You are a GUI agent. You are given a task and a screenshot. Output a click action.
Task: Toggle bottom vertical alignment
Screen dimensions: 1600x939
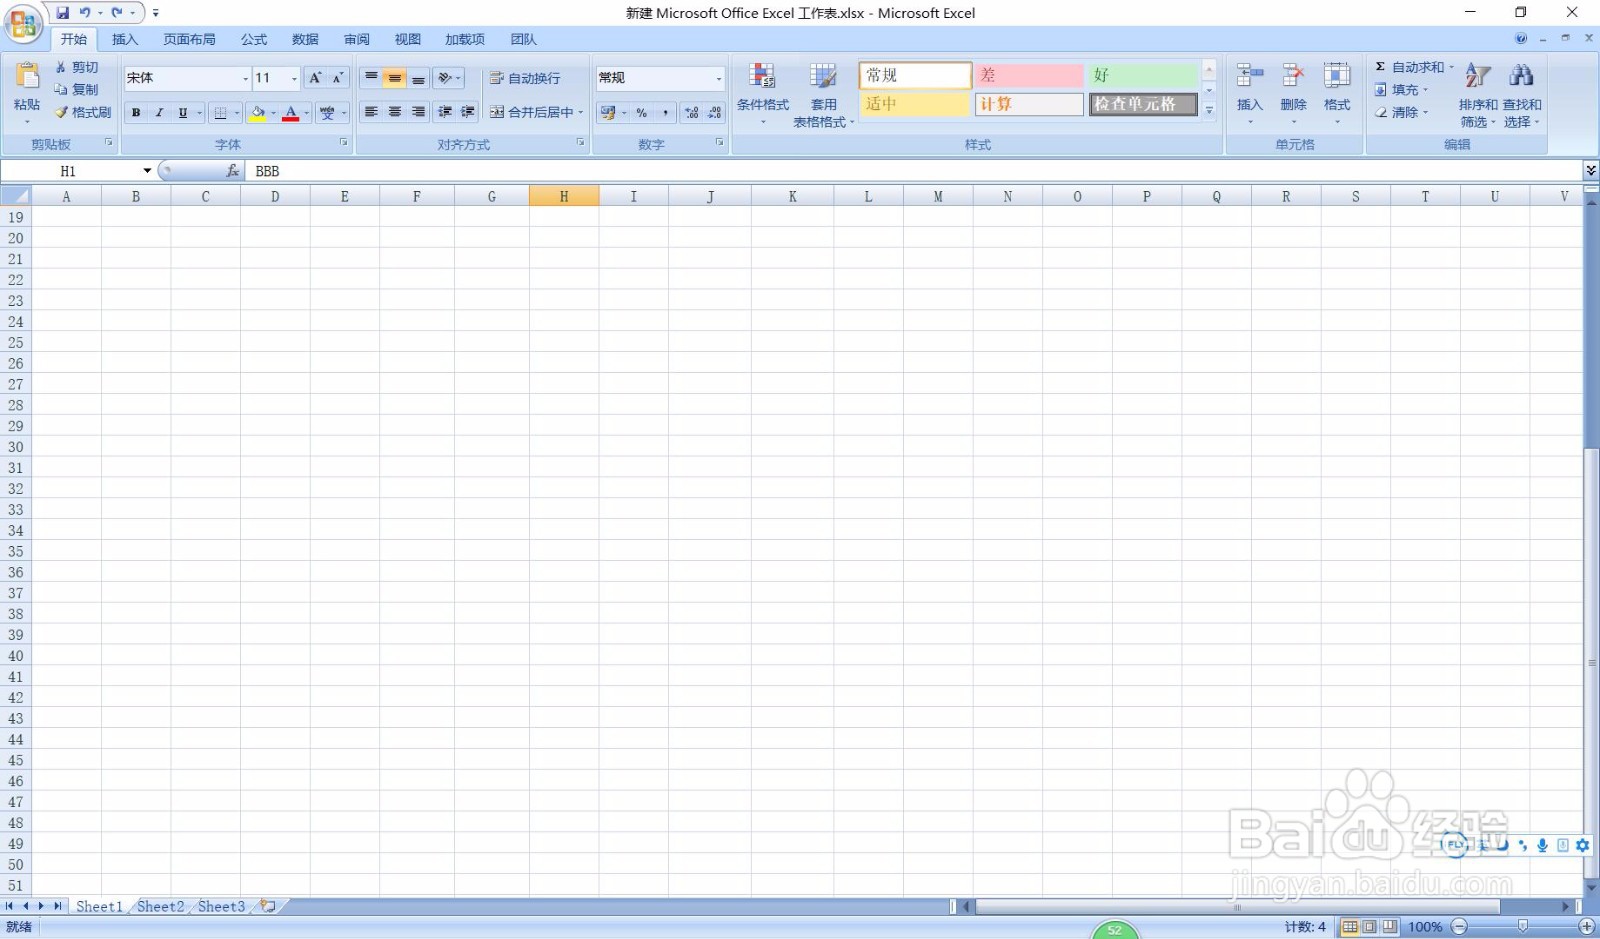pos(418,78)
